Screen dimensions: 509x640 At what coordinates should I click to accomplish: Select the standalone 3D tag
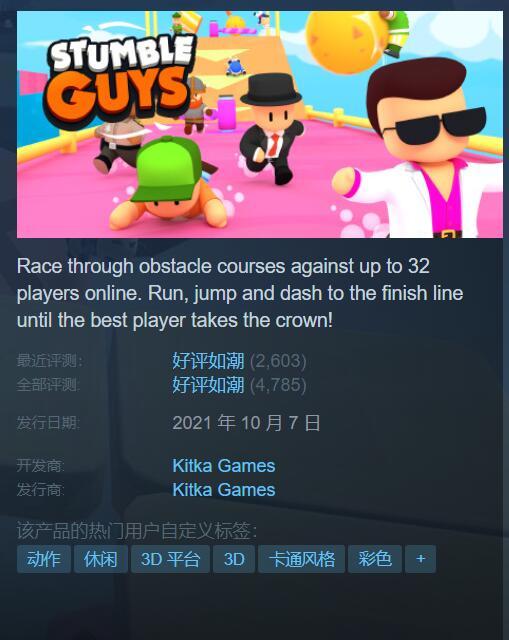234,559
